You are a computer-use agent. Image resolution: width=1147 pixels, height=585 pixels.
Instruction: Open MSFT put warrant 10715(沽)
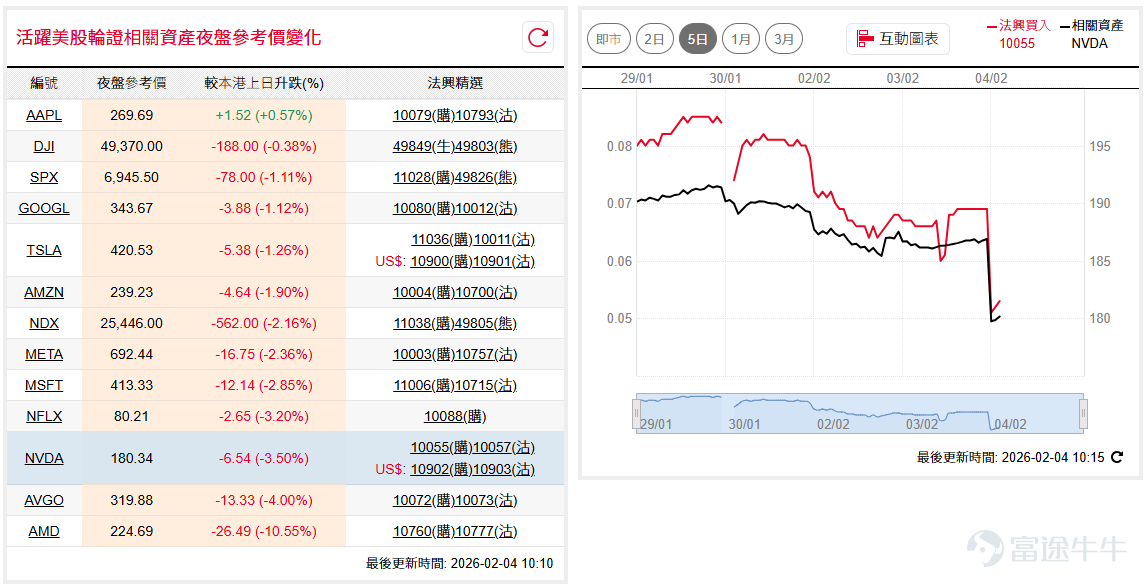click(486, 385)
